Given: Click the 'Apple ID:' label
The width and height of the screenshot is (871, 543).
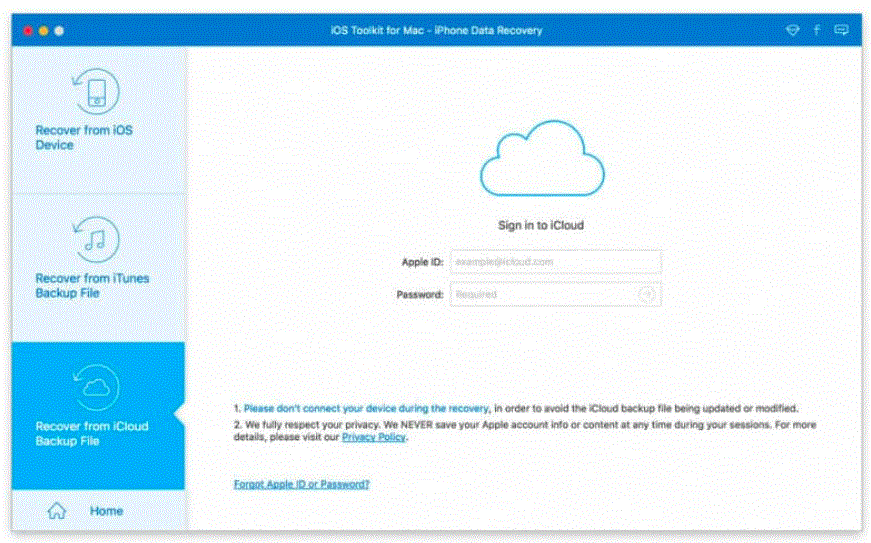Looking at the screenshot, I should tap(422, 262).
